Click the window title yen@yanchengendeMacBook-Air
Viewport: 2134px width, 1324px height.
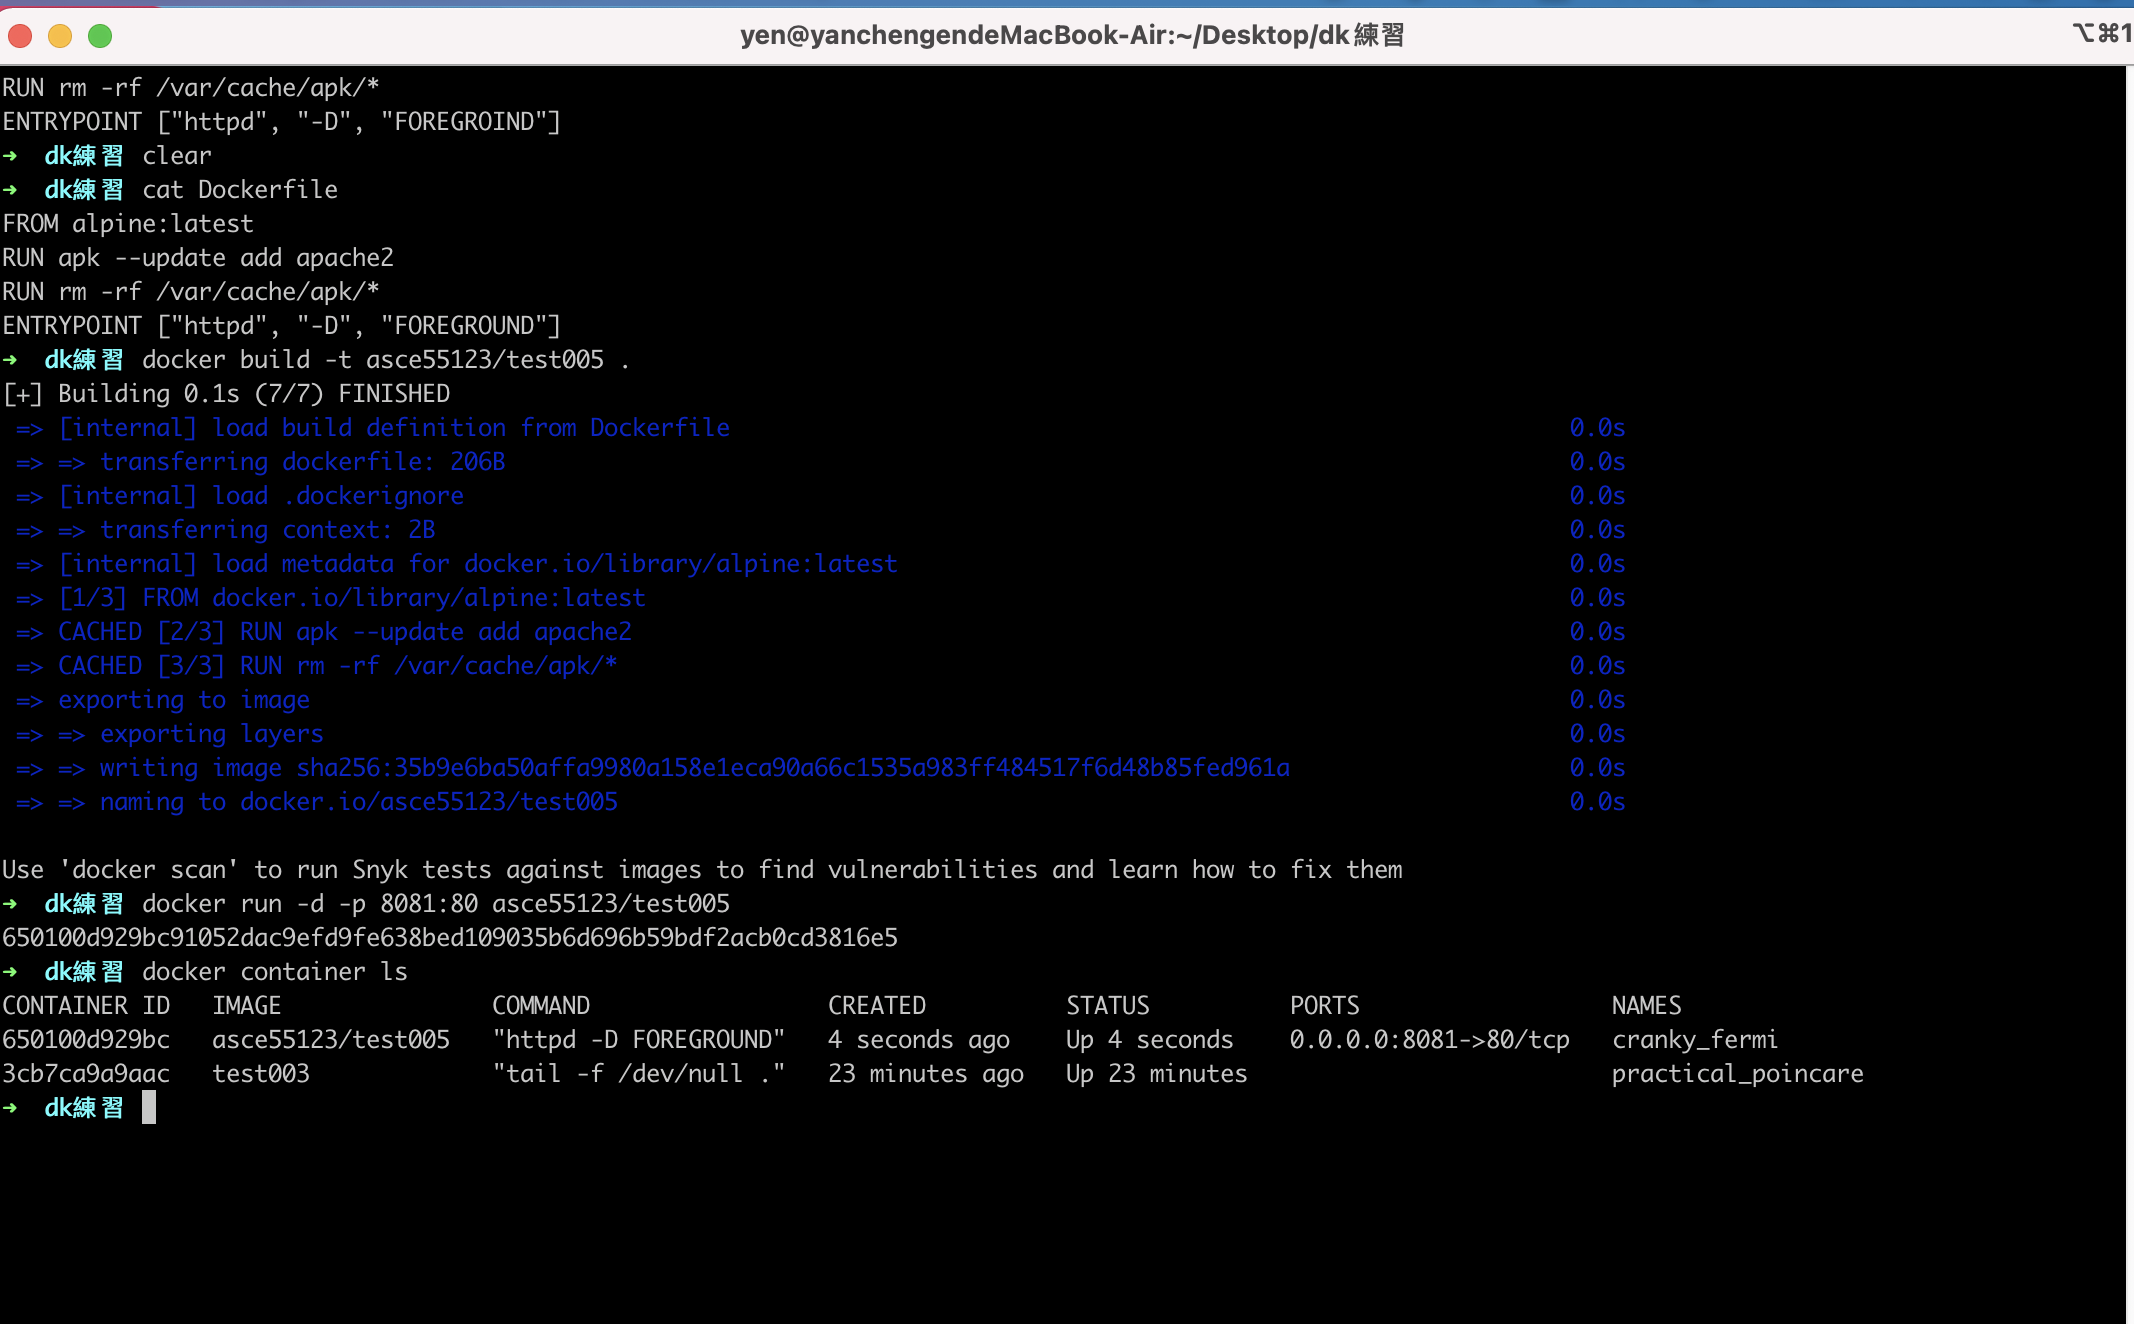(x=1071, y=35)
